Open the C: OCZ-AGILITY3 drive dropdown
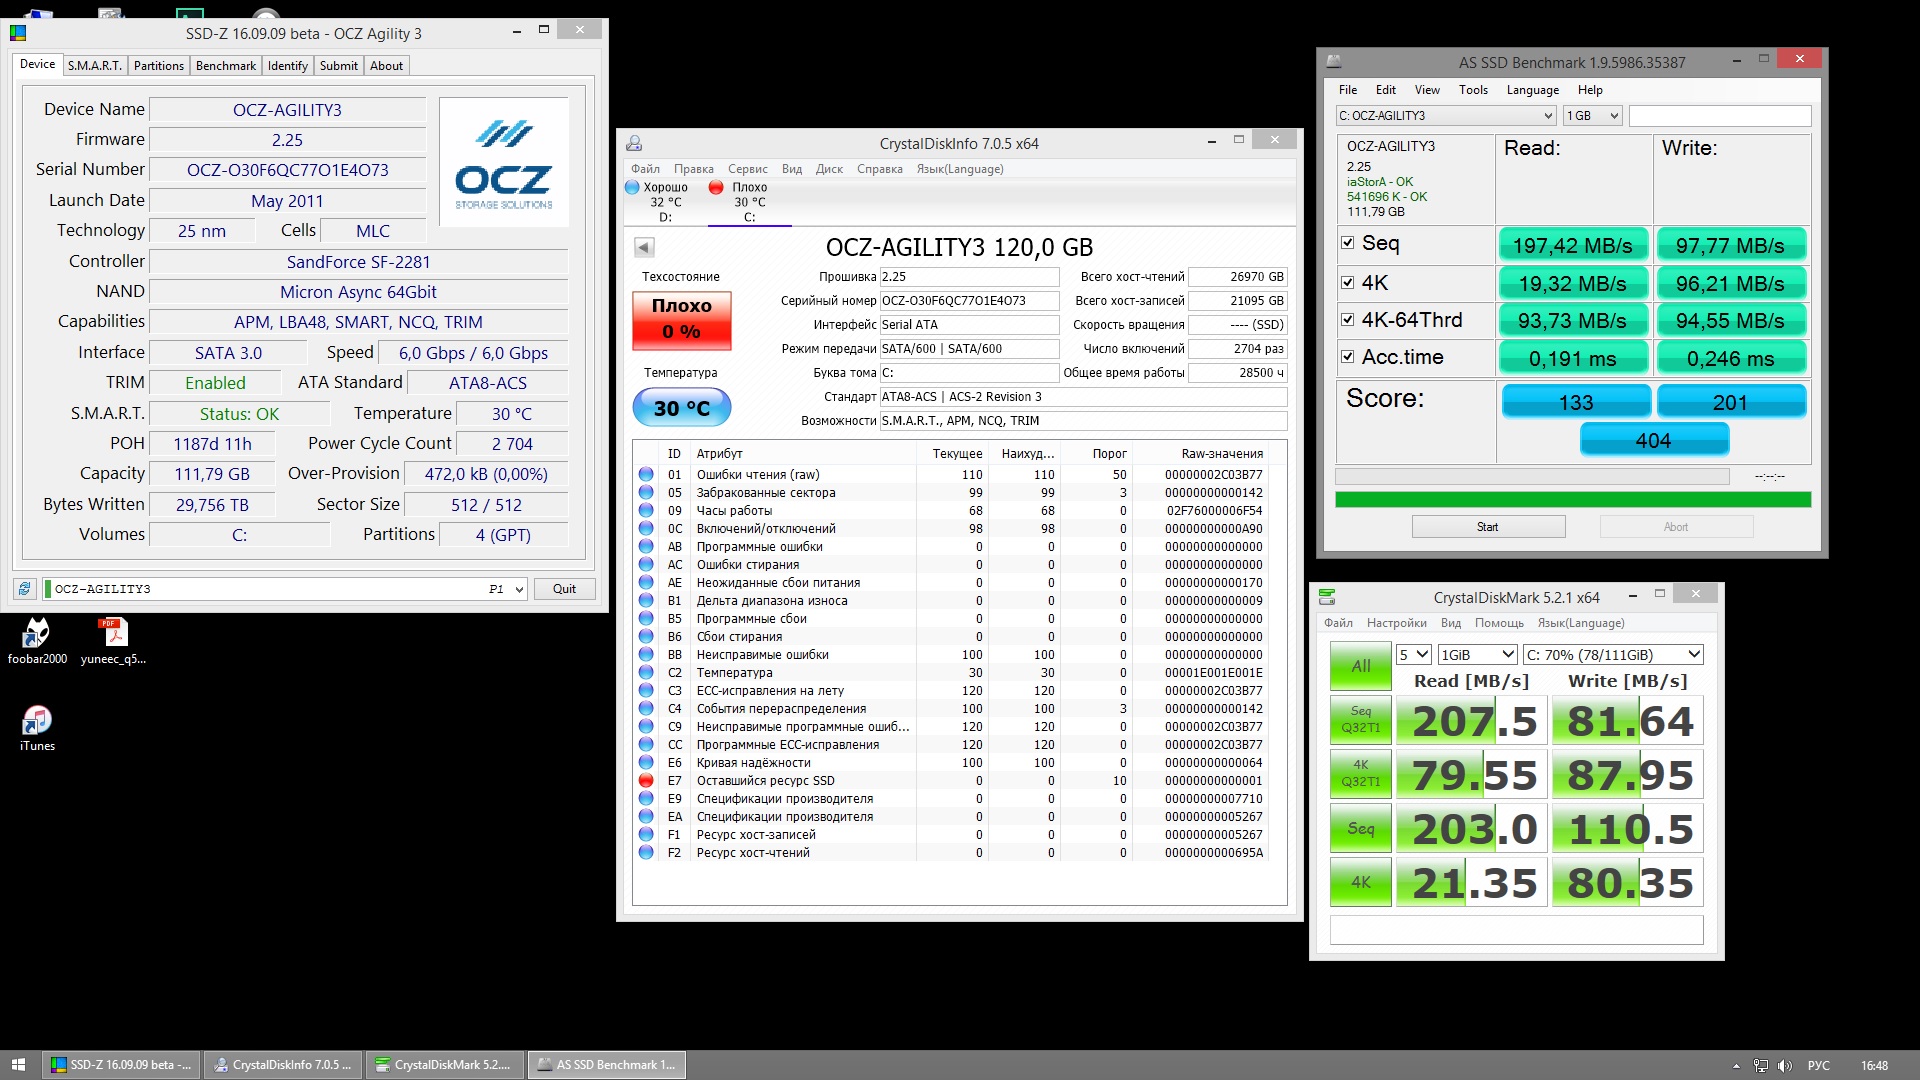 pyautogui.click(x=1446, y=116)
